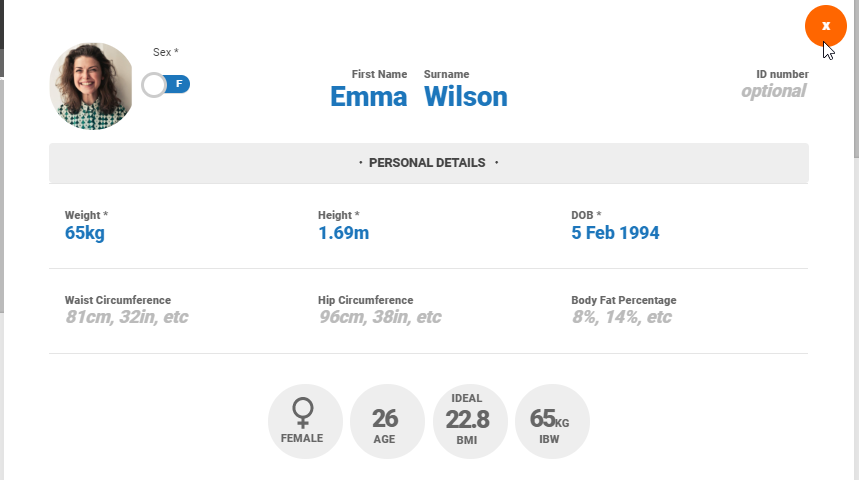Click the optional ID number field
Image resolution: width=859 pixels, height=480 pixels.
(773, 91)
